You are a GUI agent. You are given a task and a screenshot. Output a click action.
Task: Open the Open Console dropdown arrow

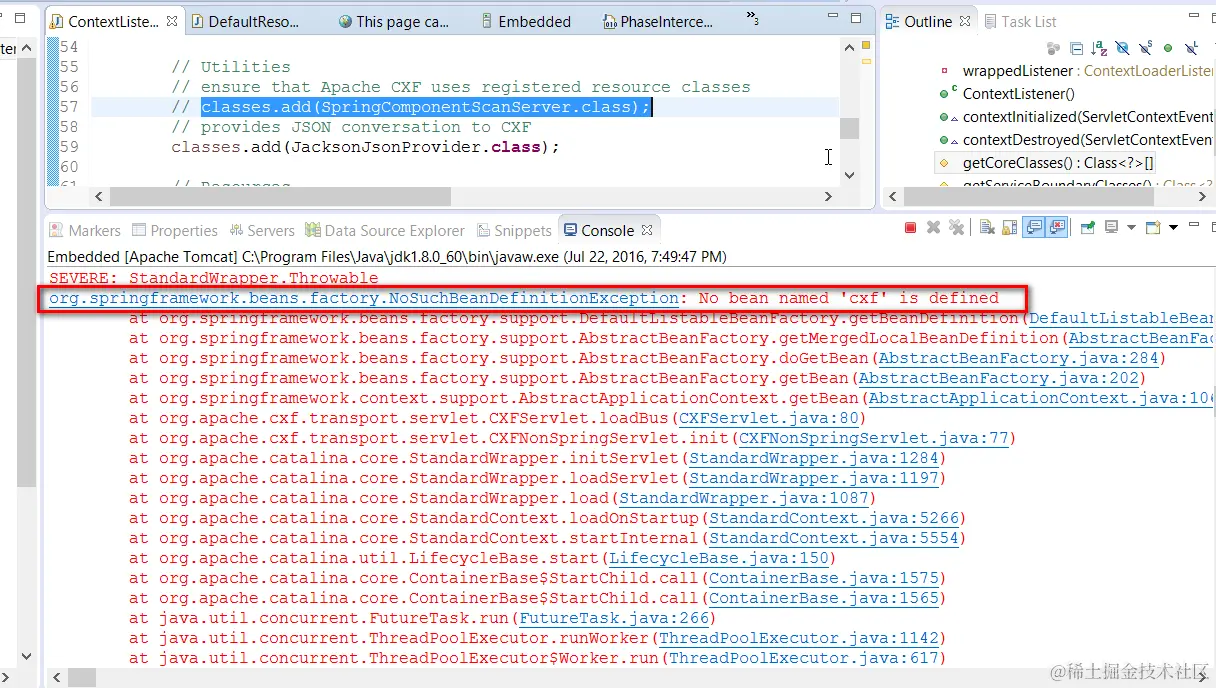1174,228
